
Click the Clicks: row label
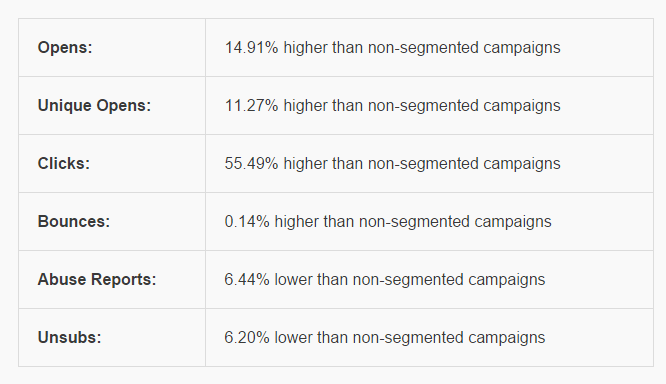[64, 164]
